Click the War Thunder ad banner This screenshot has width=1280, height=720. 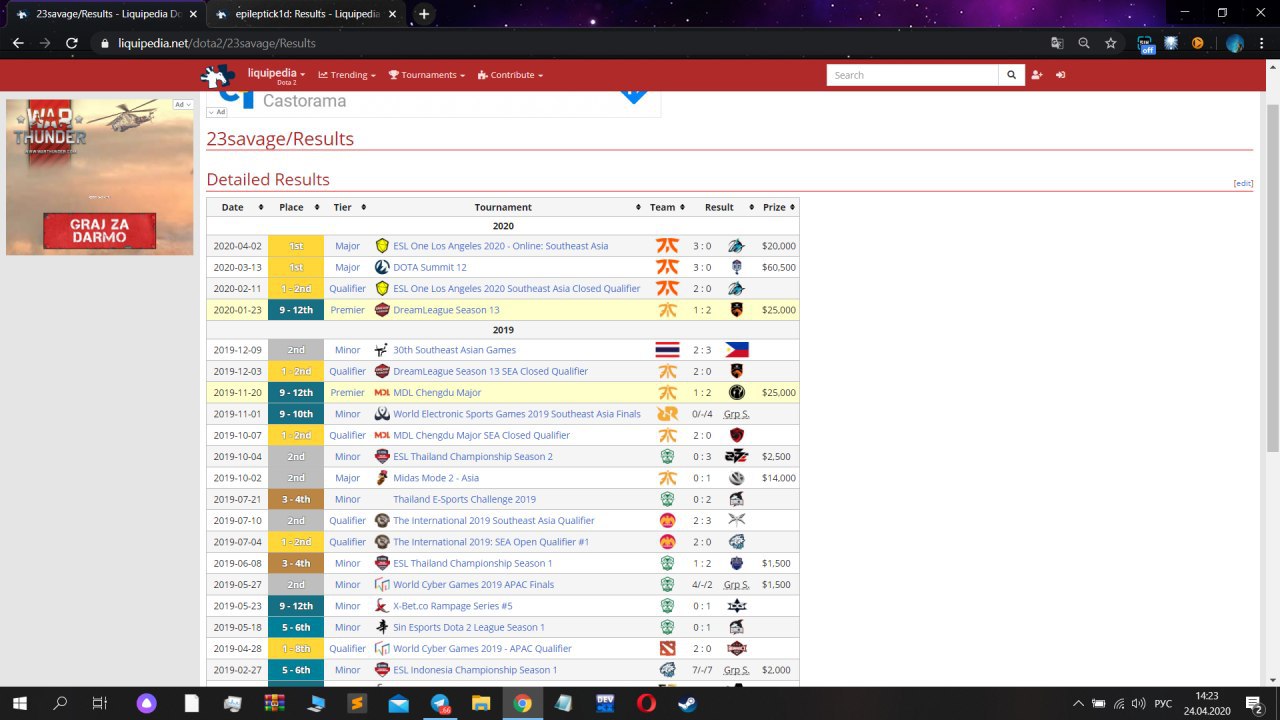99,175
